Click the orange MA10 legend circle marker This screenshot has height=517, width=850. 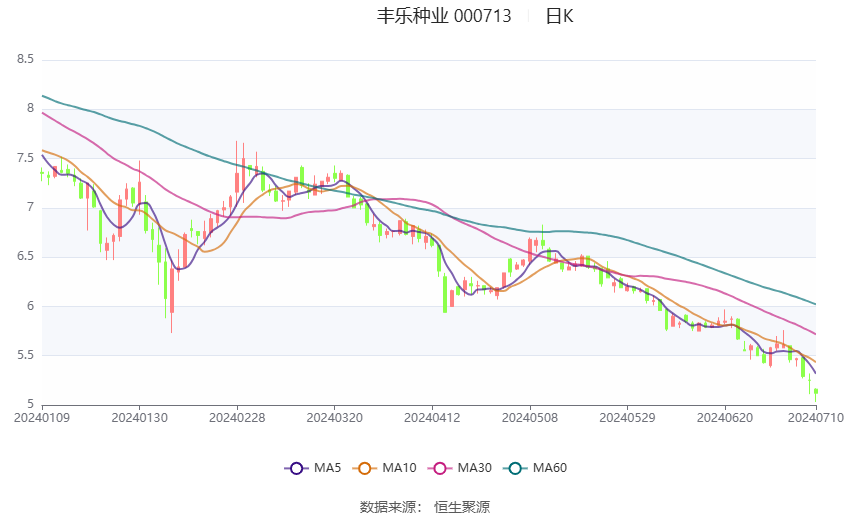(x=365, y=467)
